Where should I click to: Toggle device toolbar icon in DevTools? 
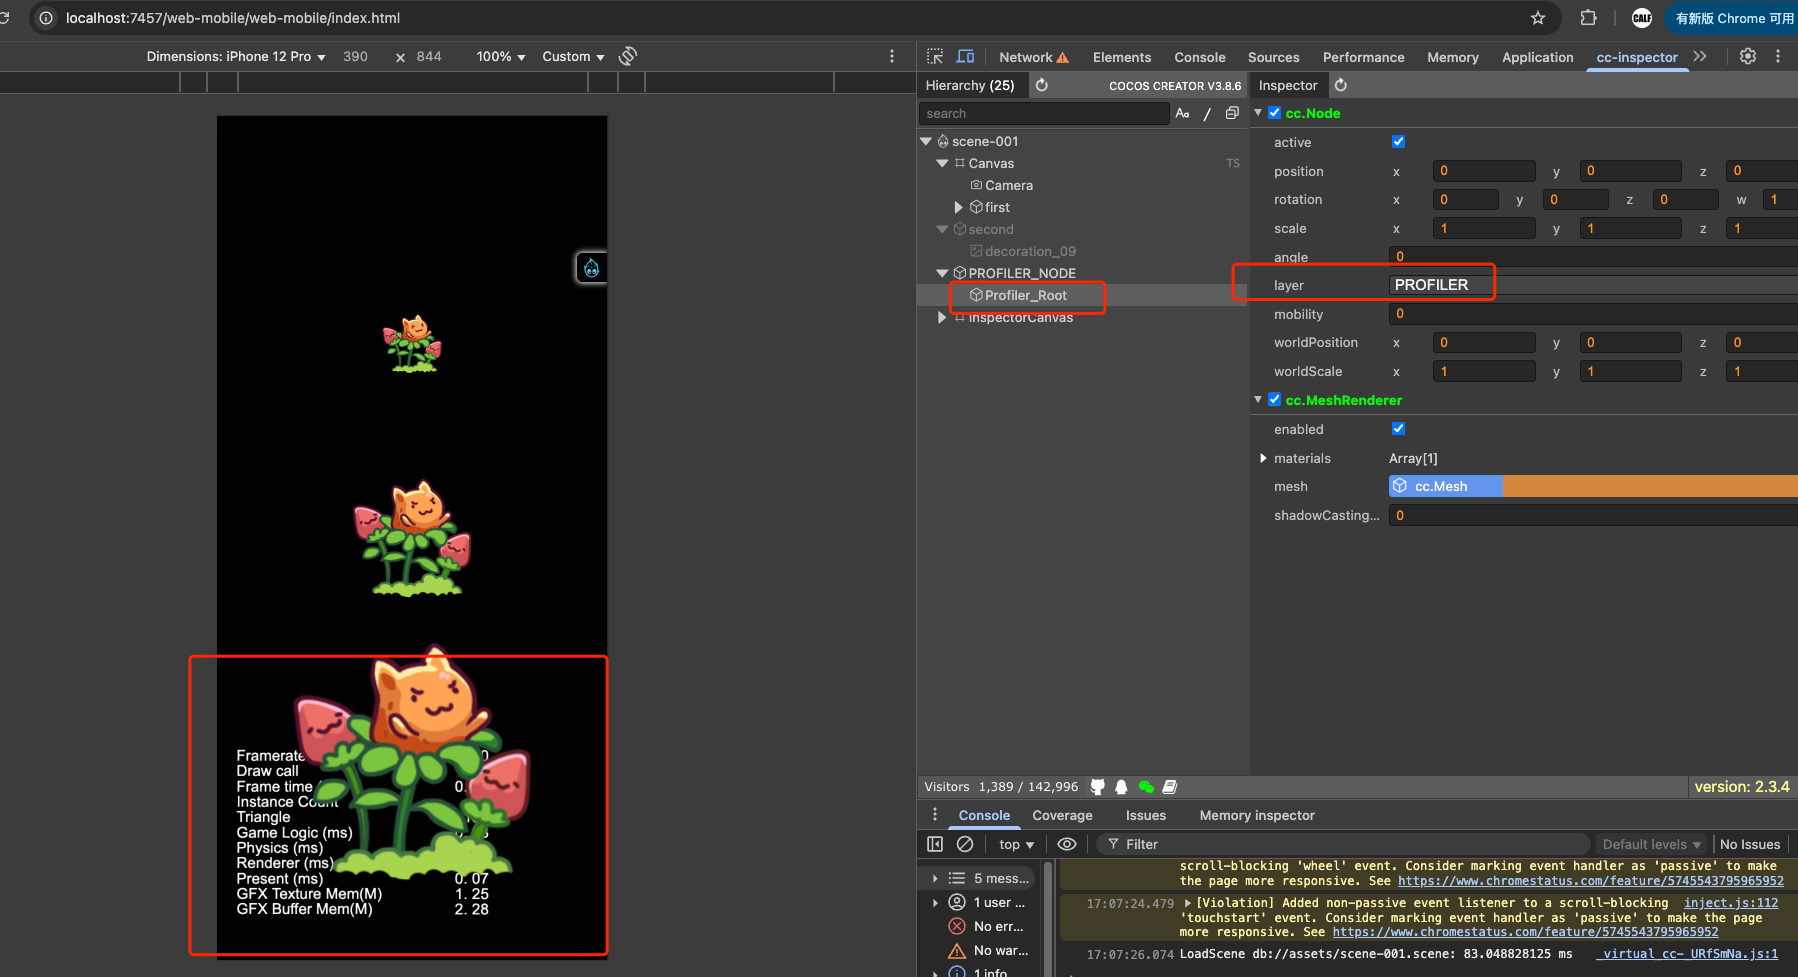click(x=965, y=57)
